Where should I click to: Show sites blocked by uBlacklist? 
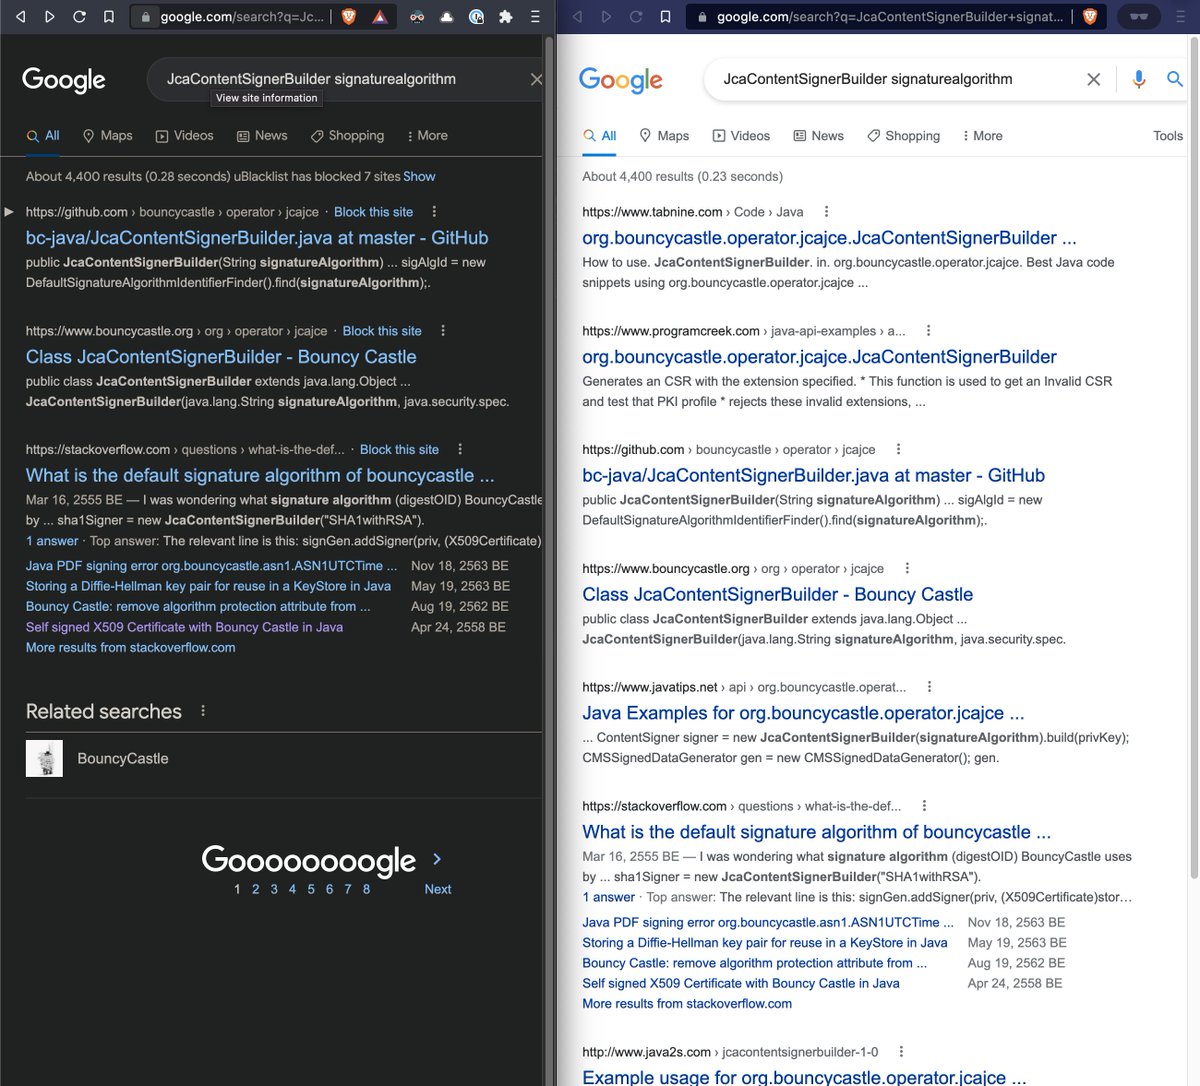tap(419, 176)
